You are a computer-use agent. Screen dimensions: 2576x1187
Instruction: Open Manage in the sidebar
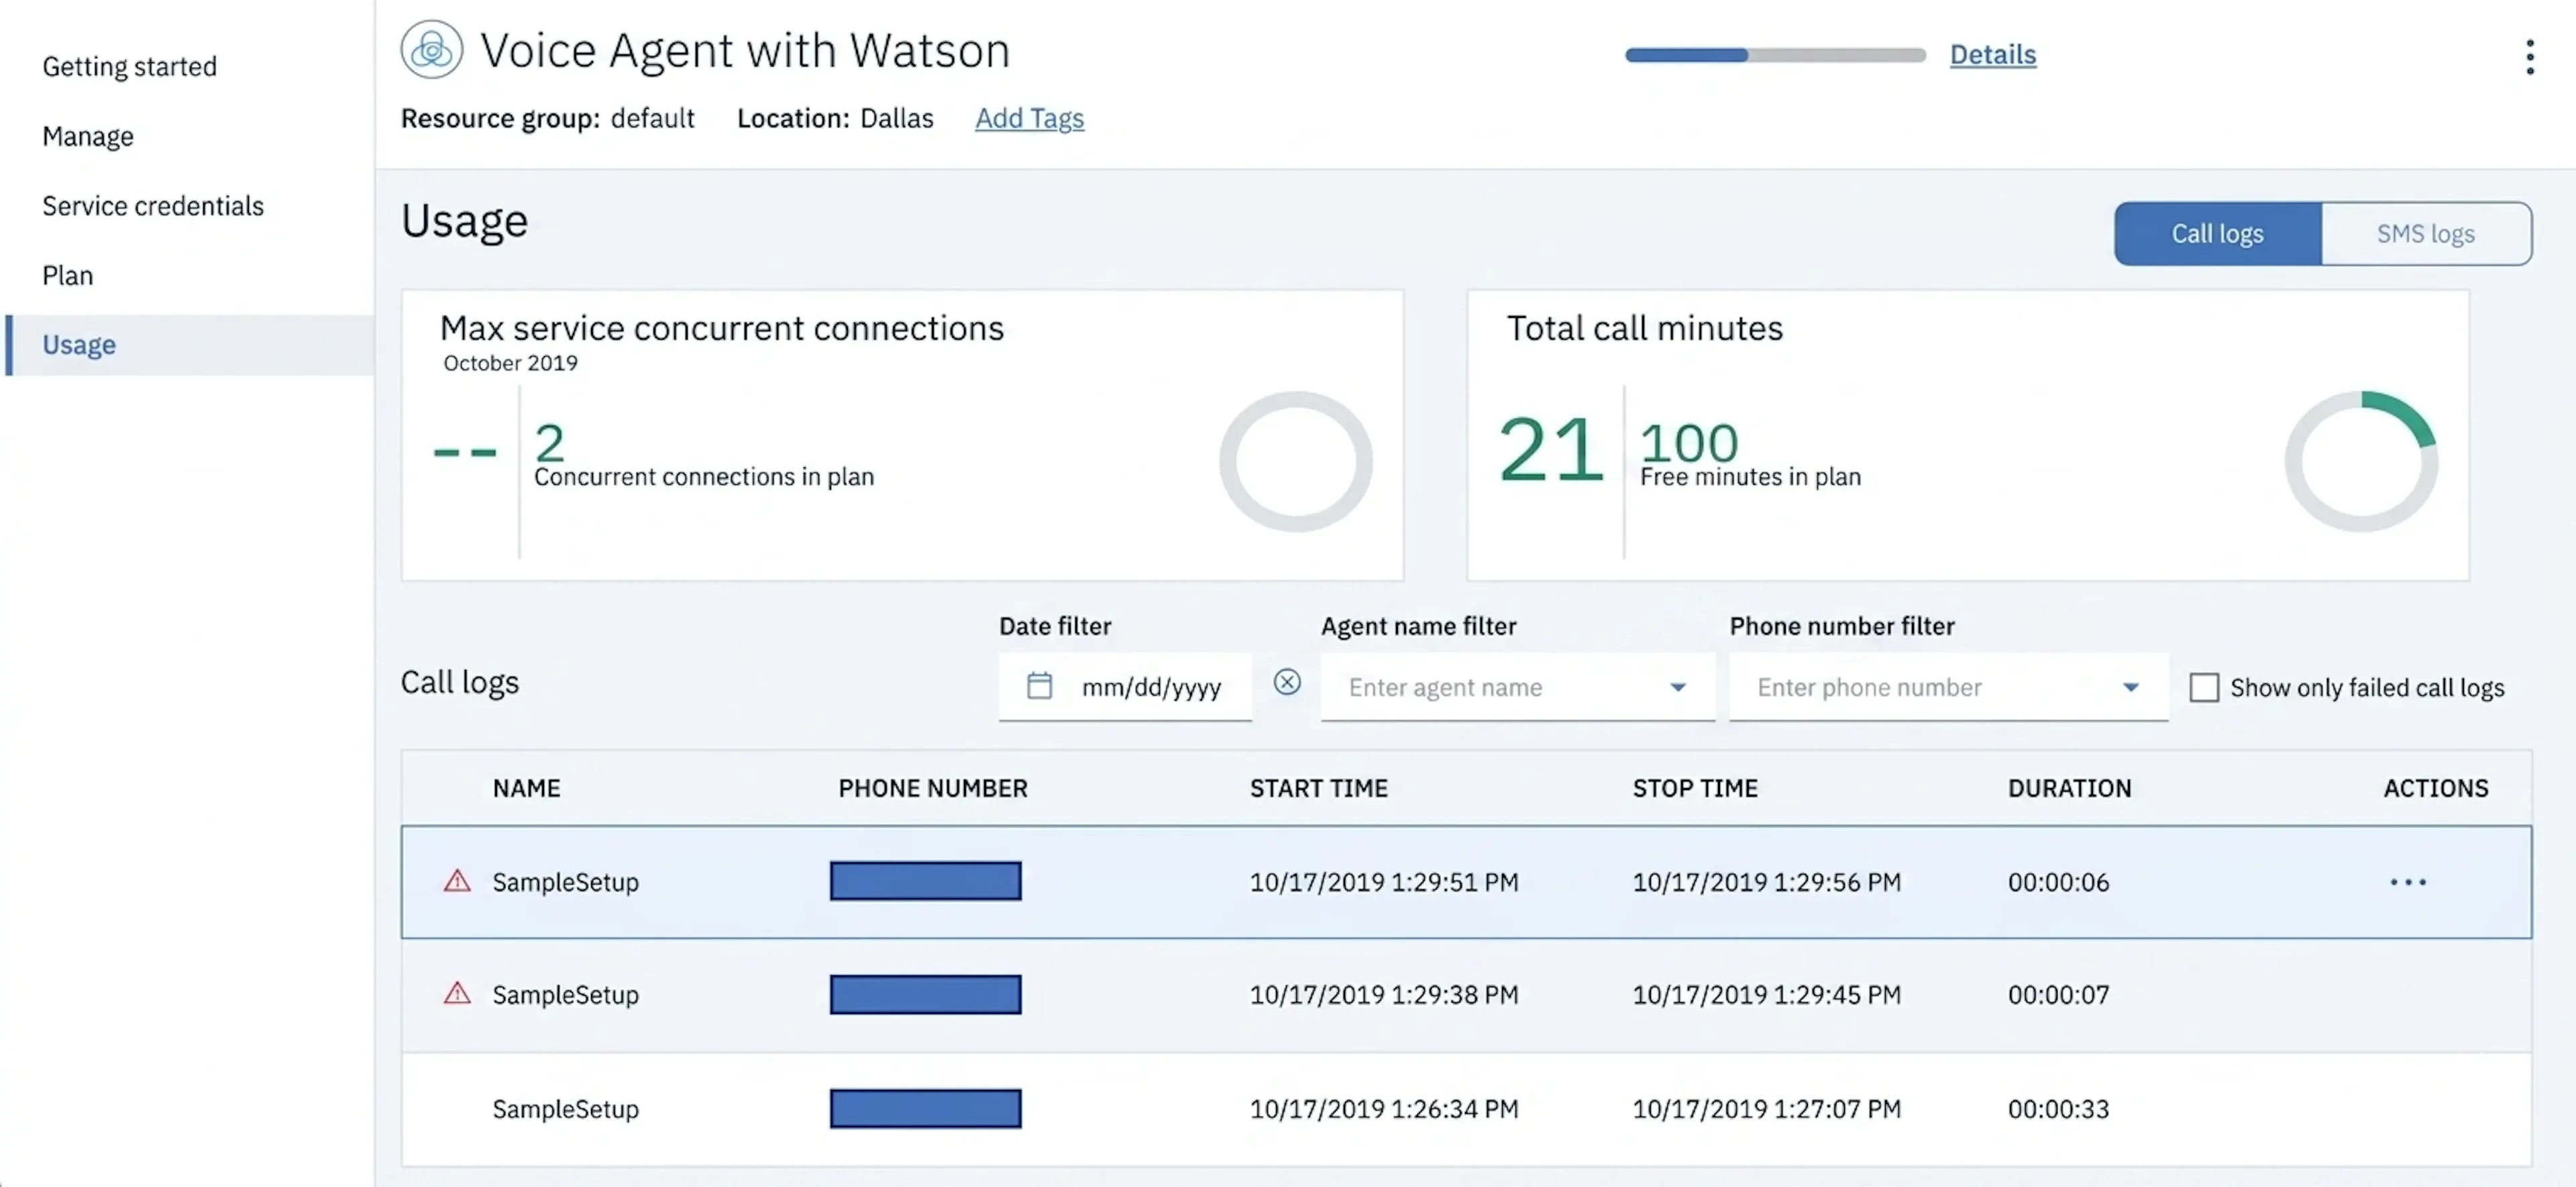pos(88,136)
